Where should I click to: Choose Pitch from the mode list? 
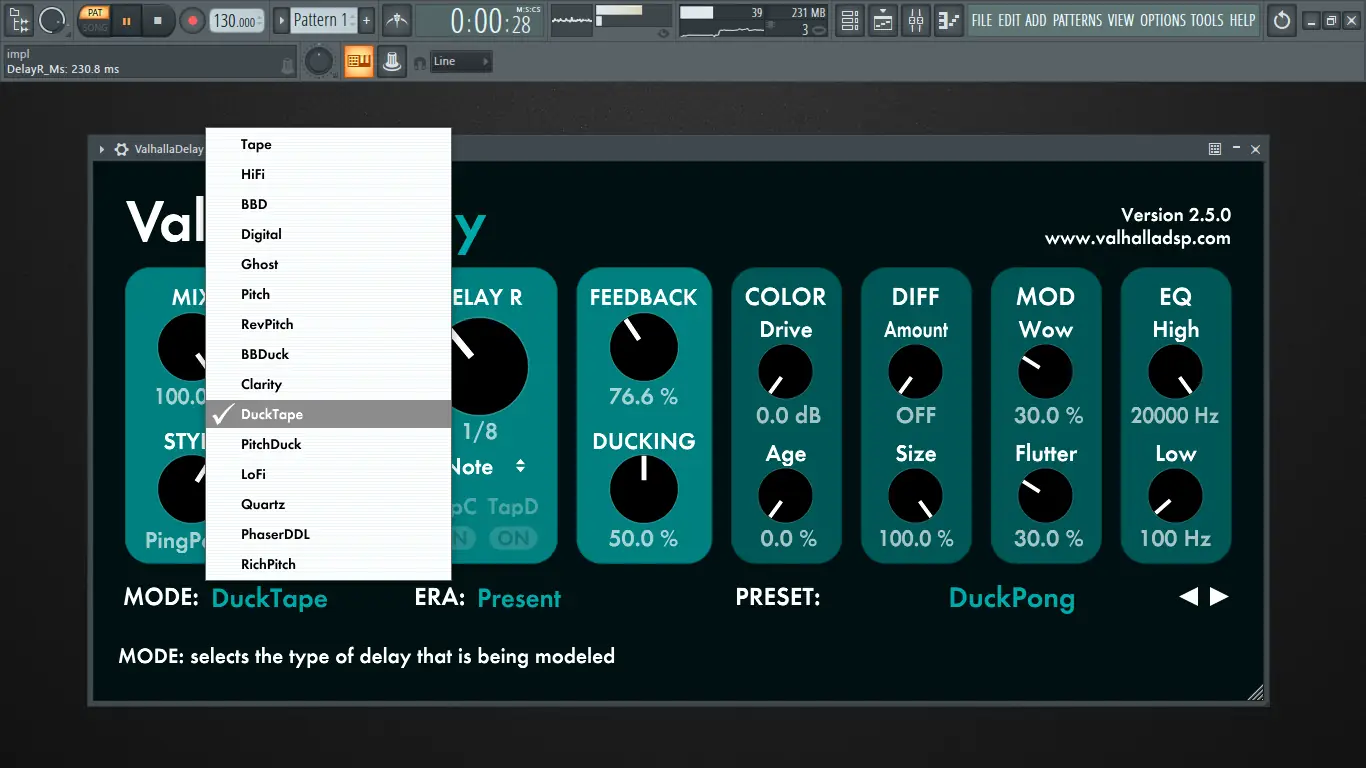click(x=328, y=294)
